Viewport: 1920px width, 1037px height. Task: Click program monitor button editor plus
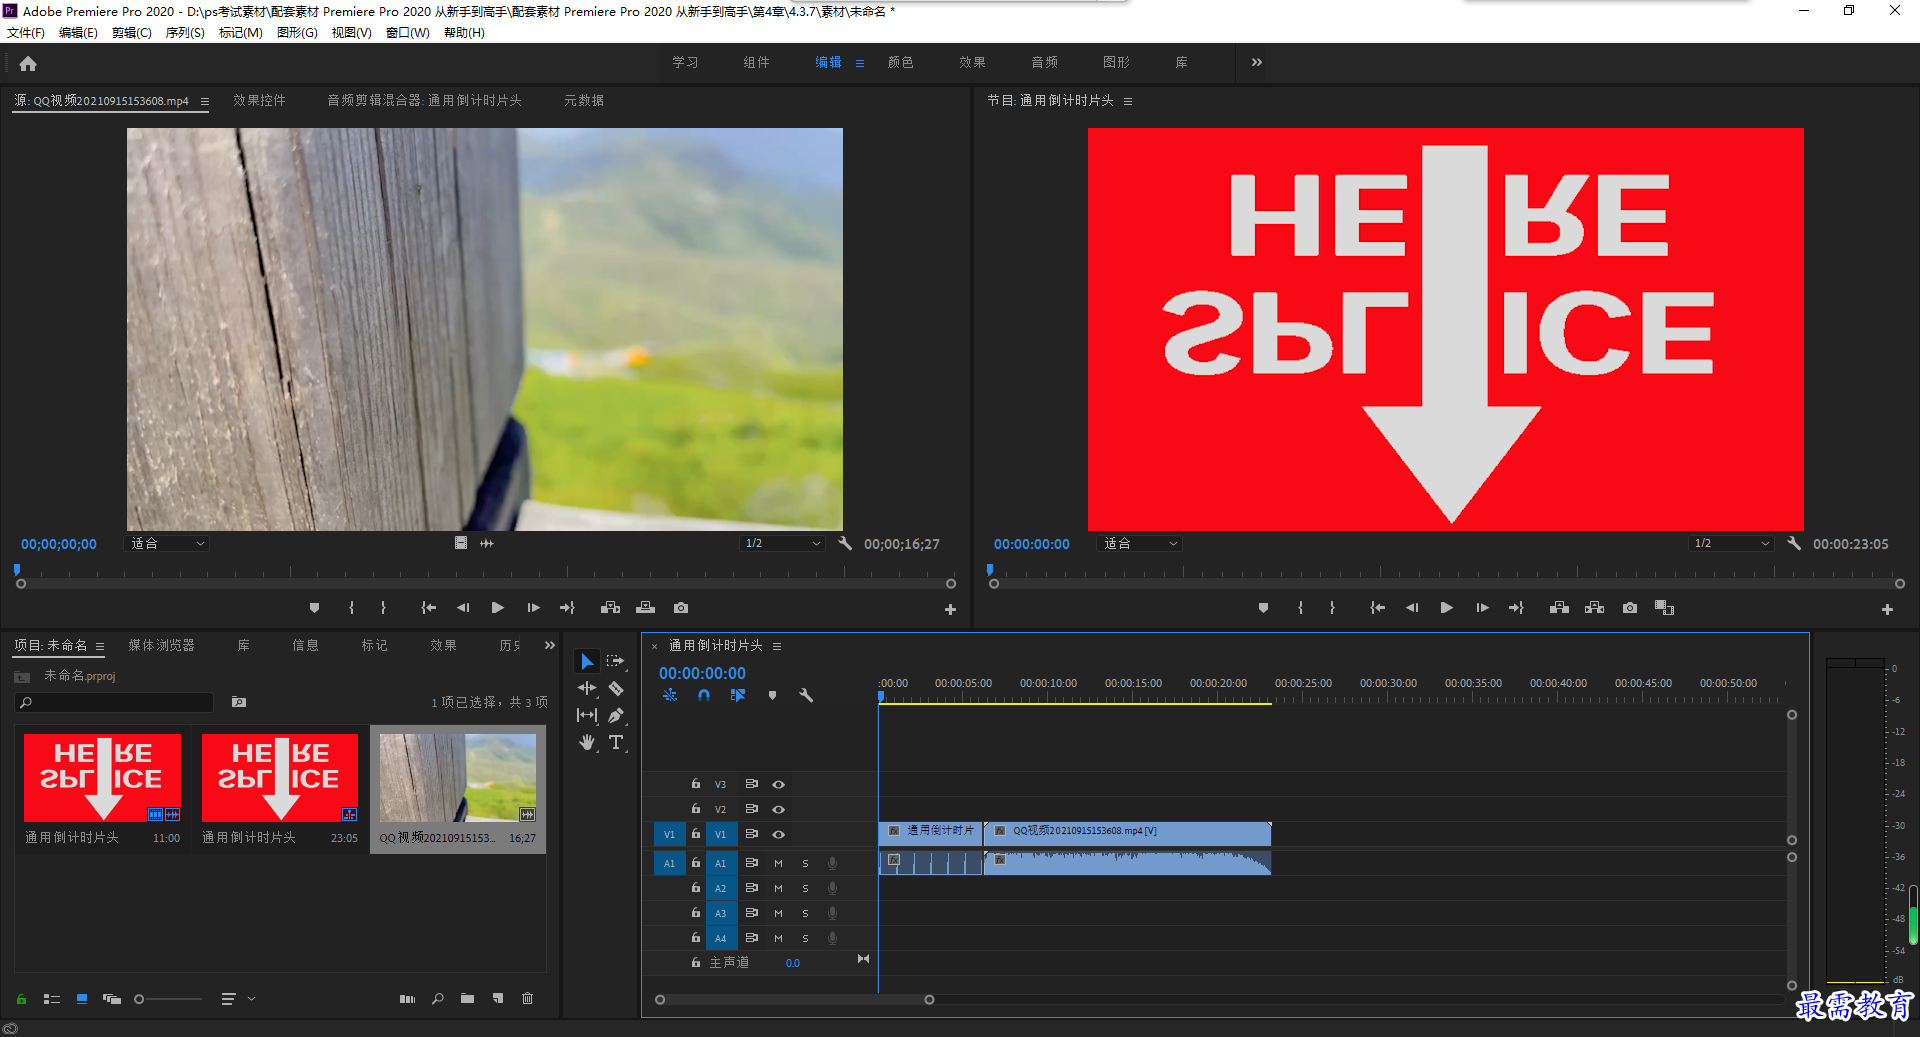(1887, 609)
